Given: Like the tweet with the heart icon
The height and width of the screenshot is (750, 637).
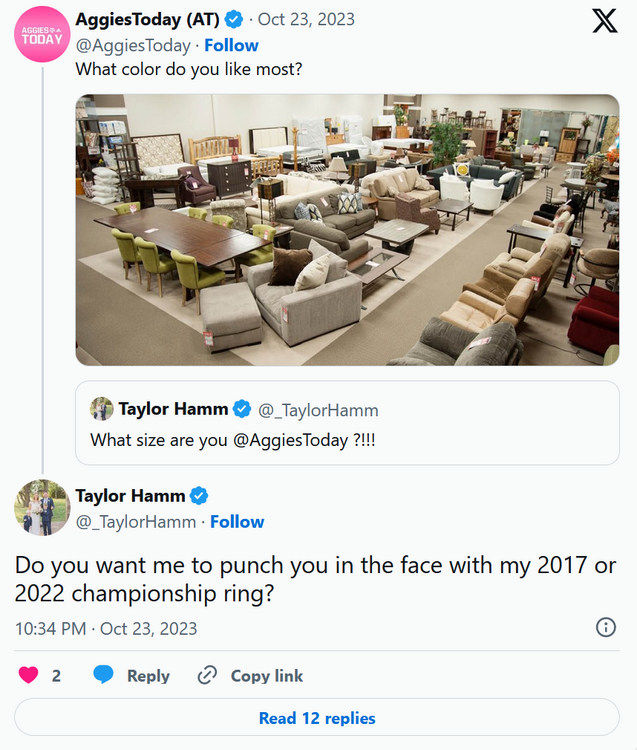Looking at the screenshot, I should [29, 675].
